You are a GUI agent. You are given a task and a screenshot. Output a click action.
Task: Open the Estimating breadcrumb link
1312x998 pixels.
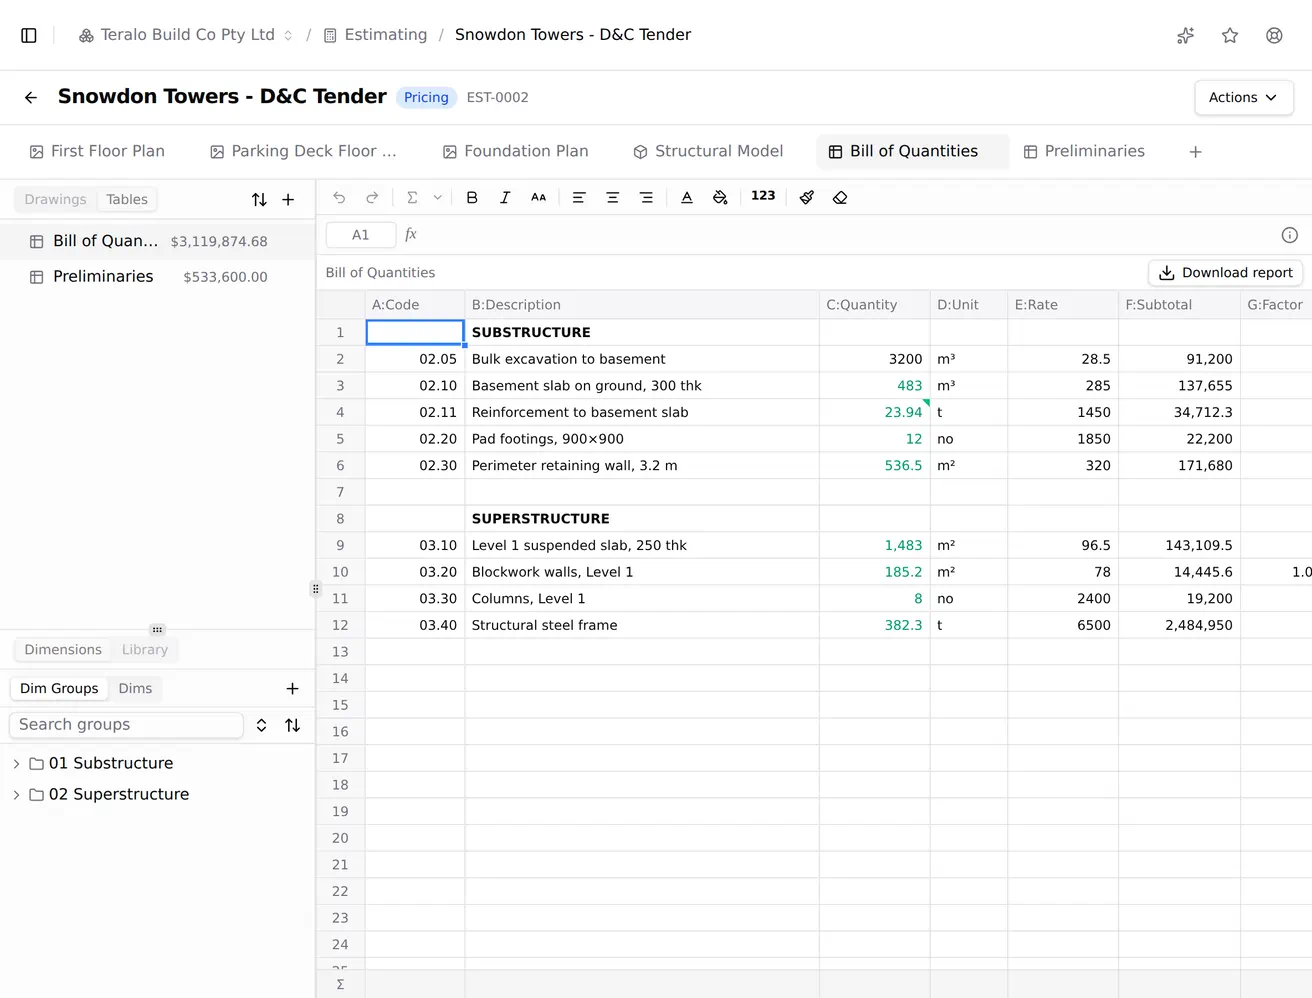pyautogui.click(x=375, y=35)
